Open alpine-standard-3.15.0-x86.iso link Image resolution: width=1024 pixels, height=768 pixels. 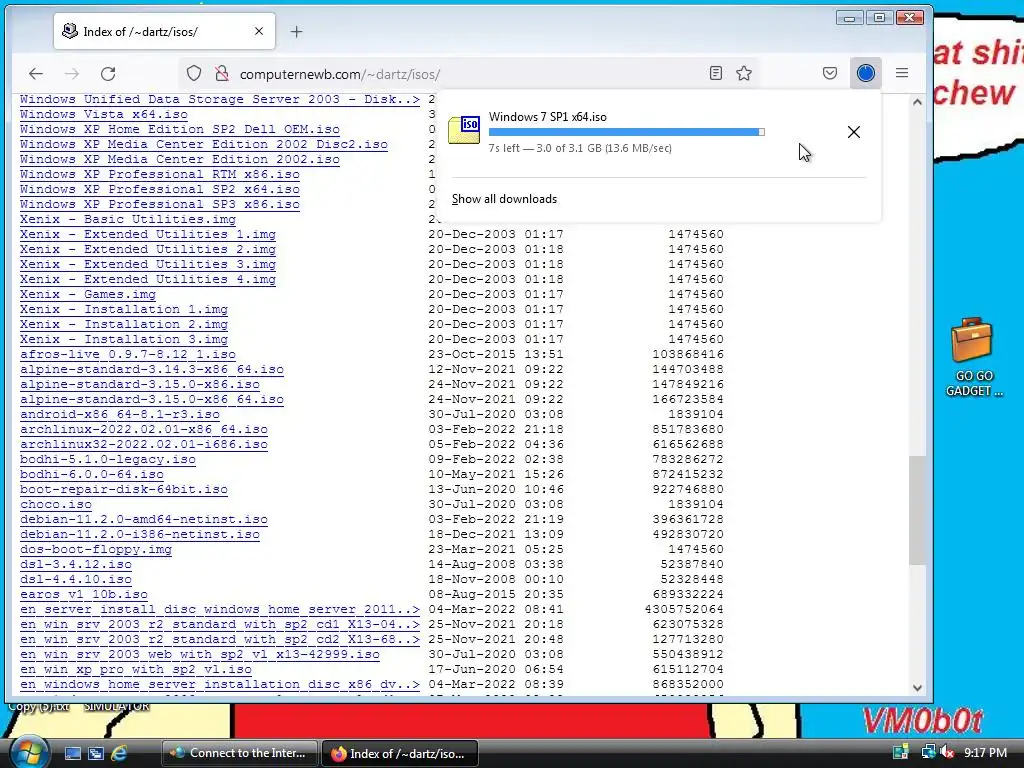click(x=140, y=385)
